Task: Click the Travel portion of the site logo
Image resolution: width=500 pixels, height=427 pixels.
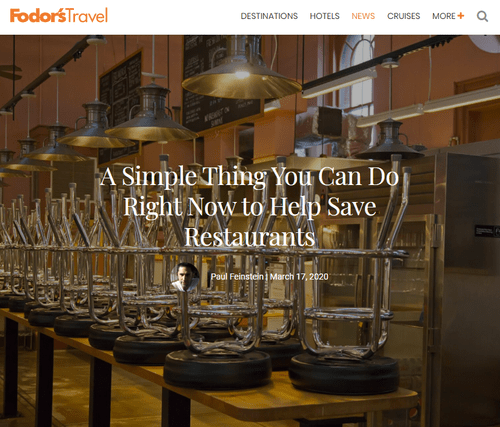Action: [x=87, y=15]
